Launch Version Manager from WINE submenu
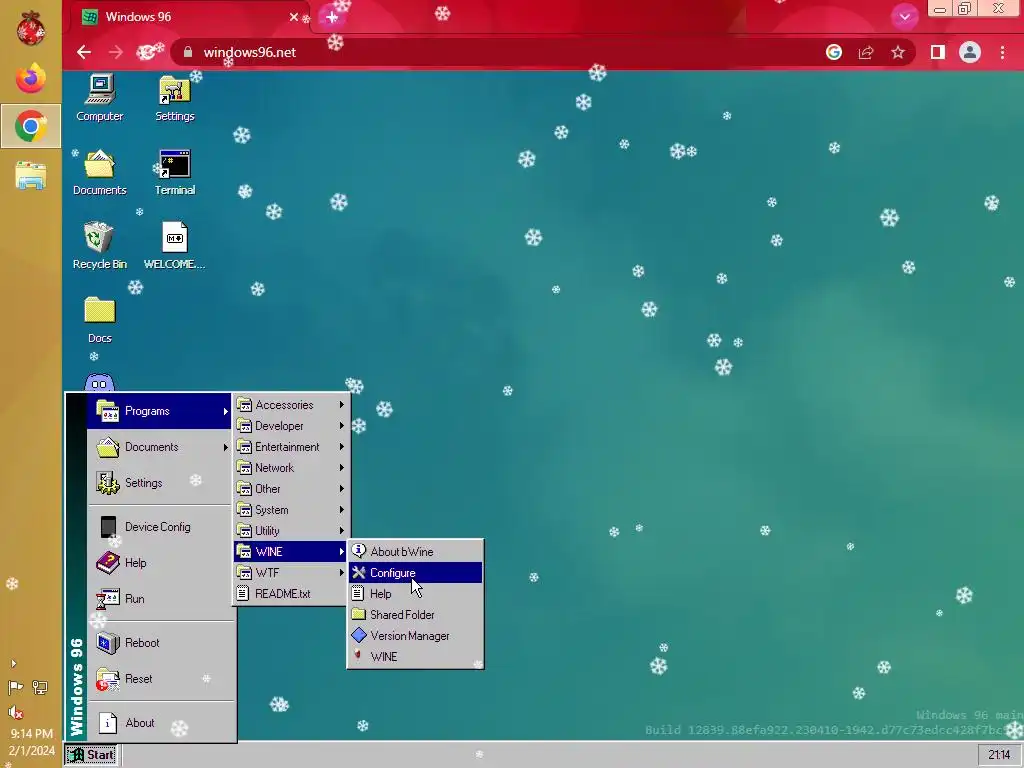This screenshot has width=1024, height=768. pos(415,635)
